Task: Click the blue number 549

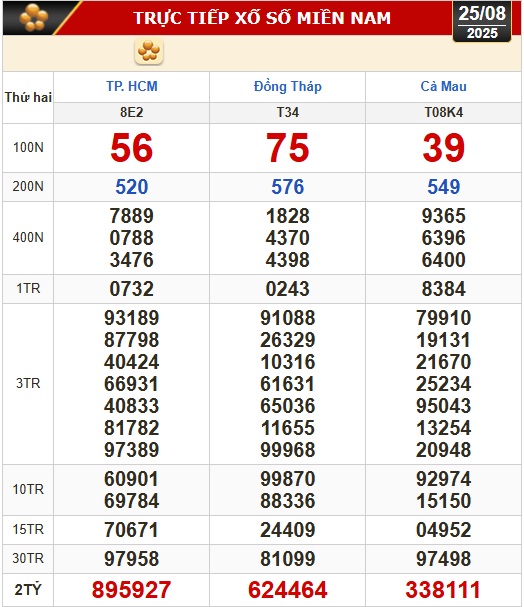Action: point(444,187)
